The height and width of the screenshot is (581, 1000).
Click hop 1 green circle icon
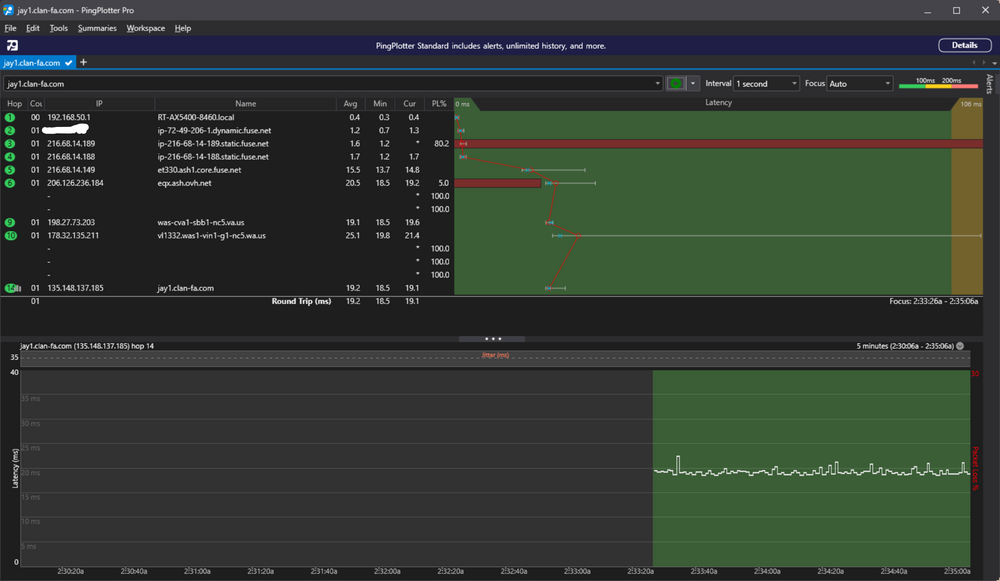10,117
